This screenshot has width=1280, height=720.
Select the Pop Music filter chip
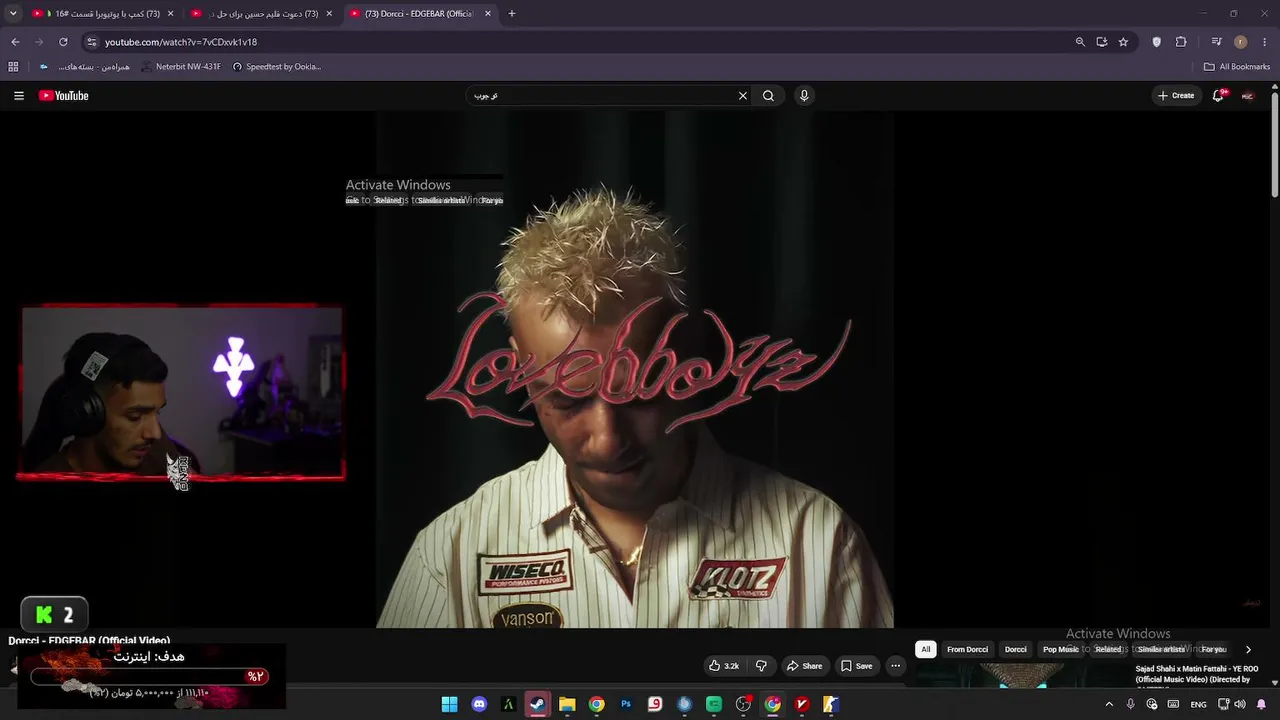point(1061,649)
